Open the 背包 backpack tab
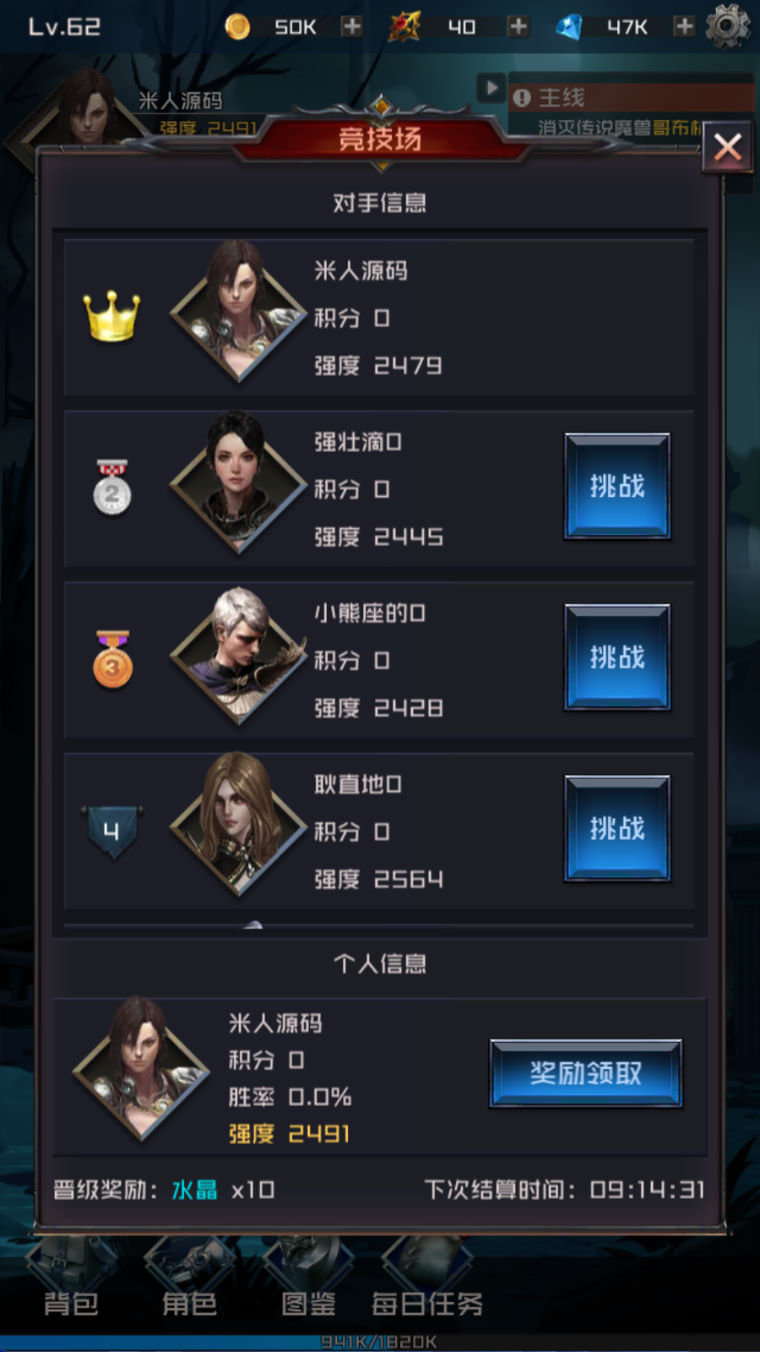The height and width of the screenshot is (1352, 760). pos(71,1304)
